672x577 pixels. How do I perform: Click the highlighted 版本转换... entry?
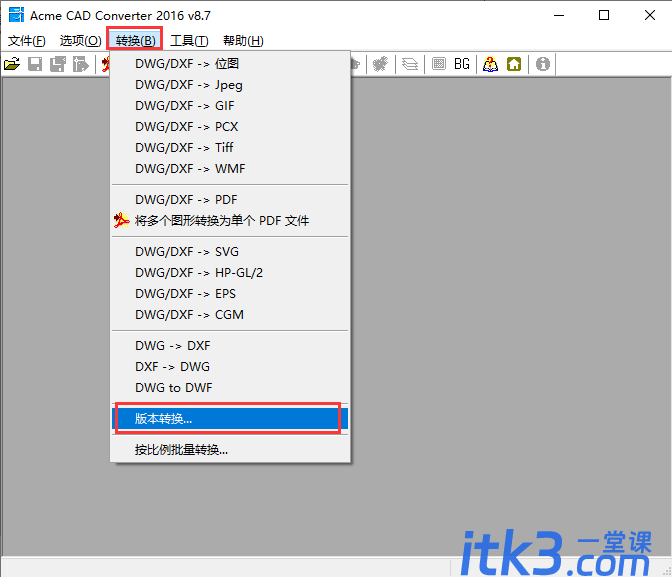point(230,419)
